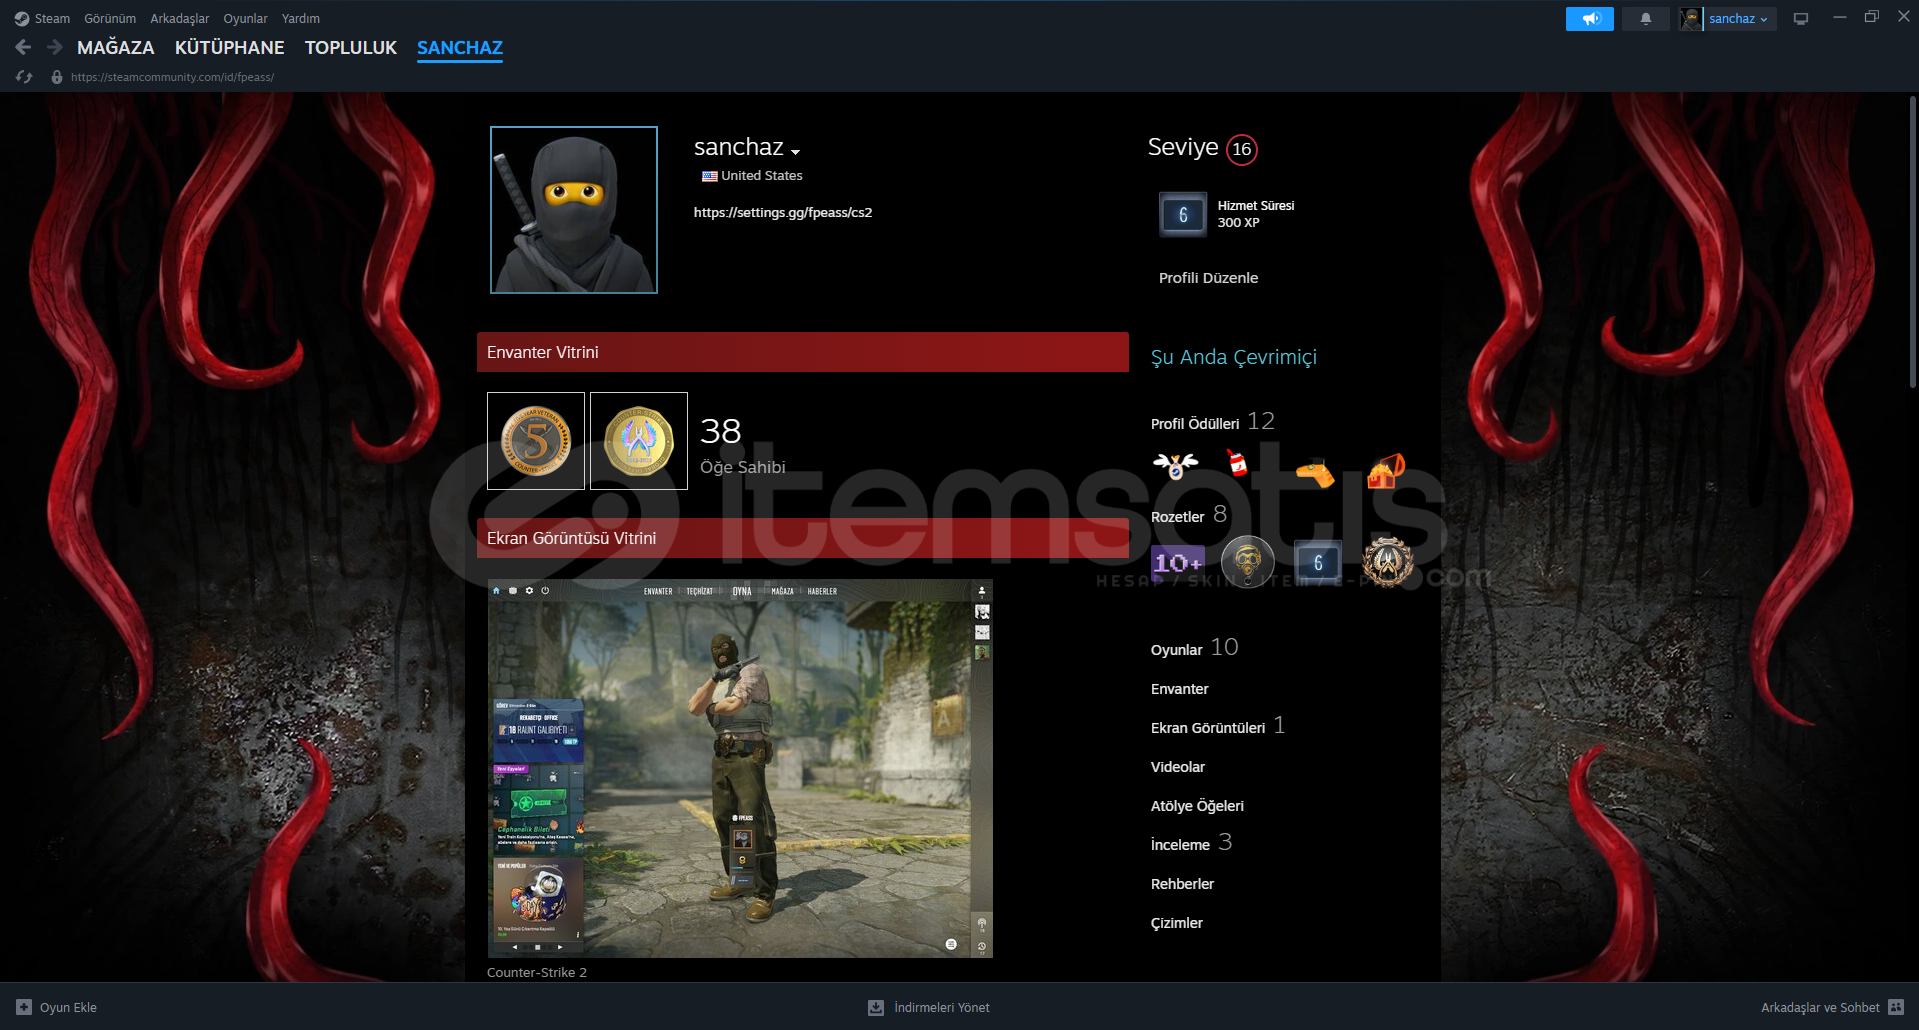
Task: Click the orange treasure-chest profile award icon
Action: [x=1386, y=470]
